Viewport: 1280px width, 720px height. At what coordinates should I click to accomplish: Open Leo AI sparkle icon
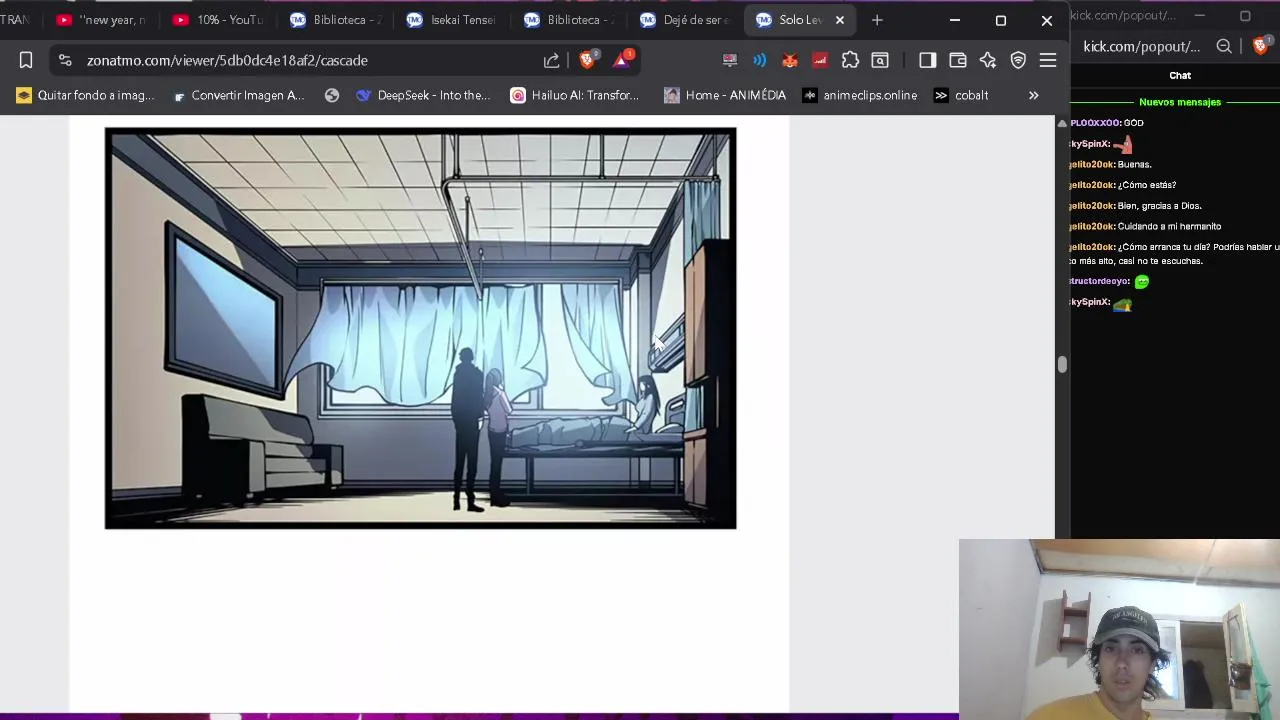988,61
